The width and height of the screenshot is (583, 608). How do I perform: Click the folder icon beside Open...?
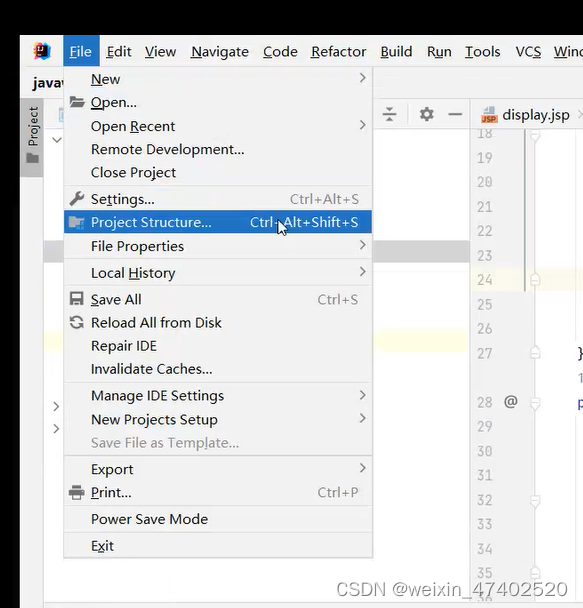(x=77, y=102)
